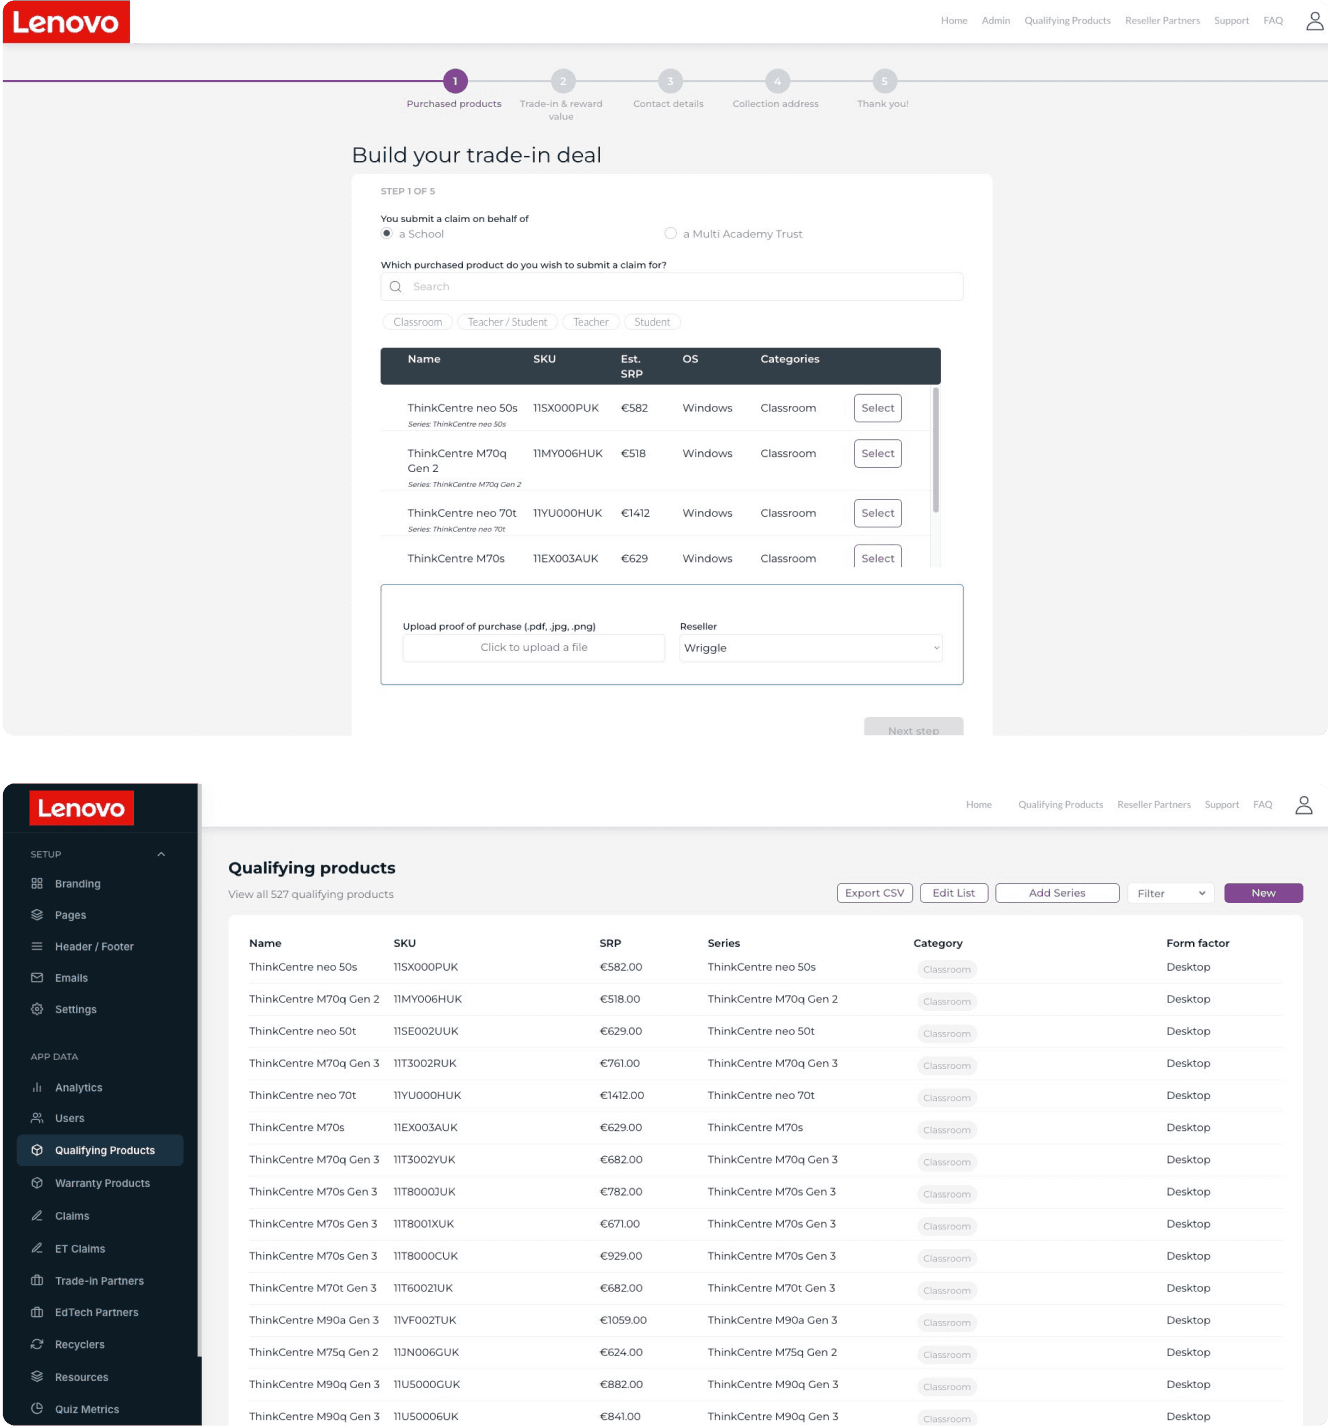The width and height of the screenshot is (1328, 1426).
Task: Click Users icon in sidebar
Action: pos(37,1118)
